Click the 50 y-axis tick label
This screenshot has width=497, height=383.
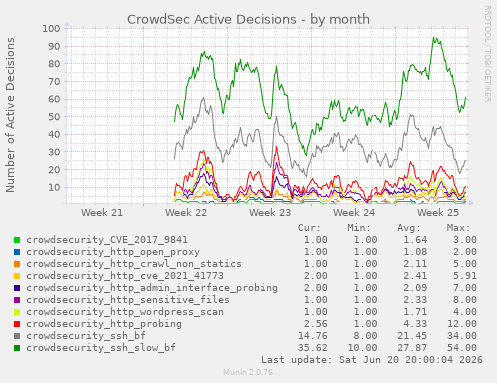tap(54, 117)
